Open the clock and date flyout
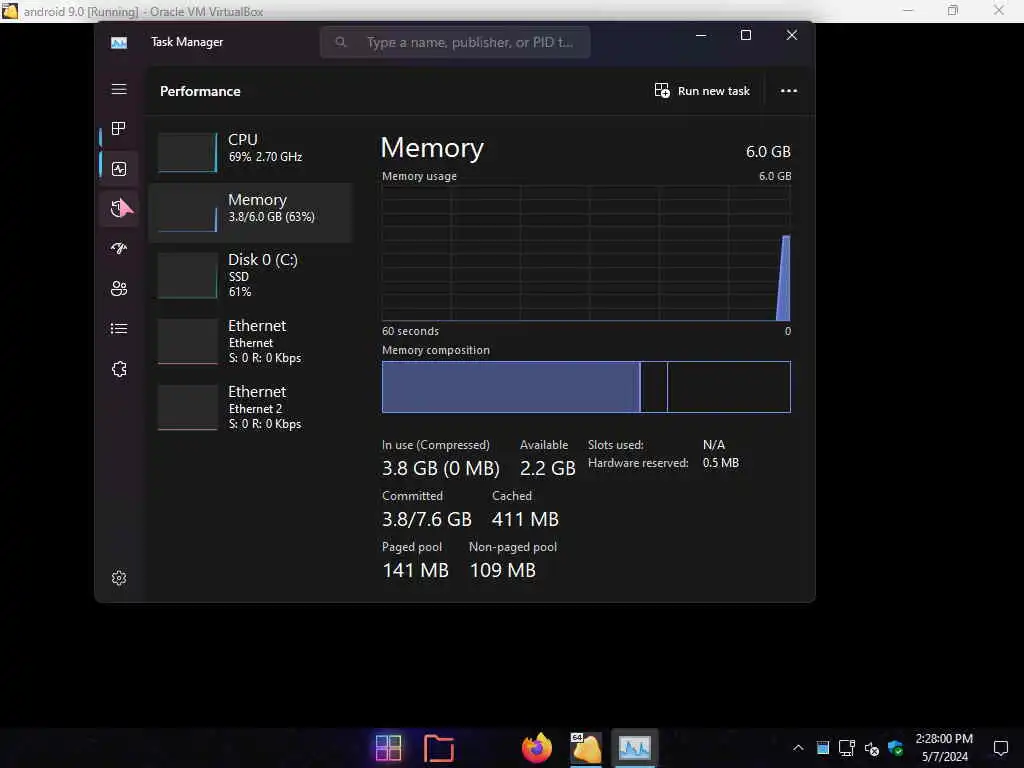Image resolution: width=1024 pixels, height=768 pixels. click(x=944, y=748)
